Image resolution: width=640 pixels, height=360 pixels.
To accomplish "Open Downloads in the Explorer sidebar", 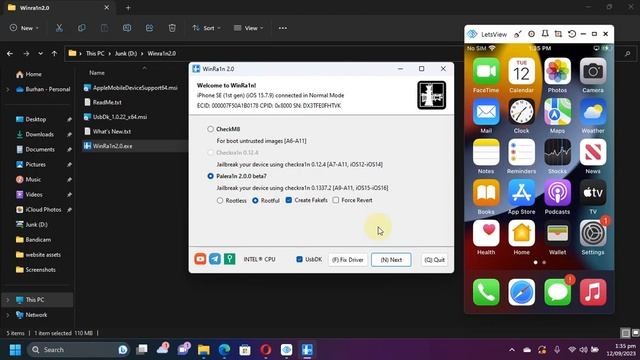I will point(39,134).
